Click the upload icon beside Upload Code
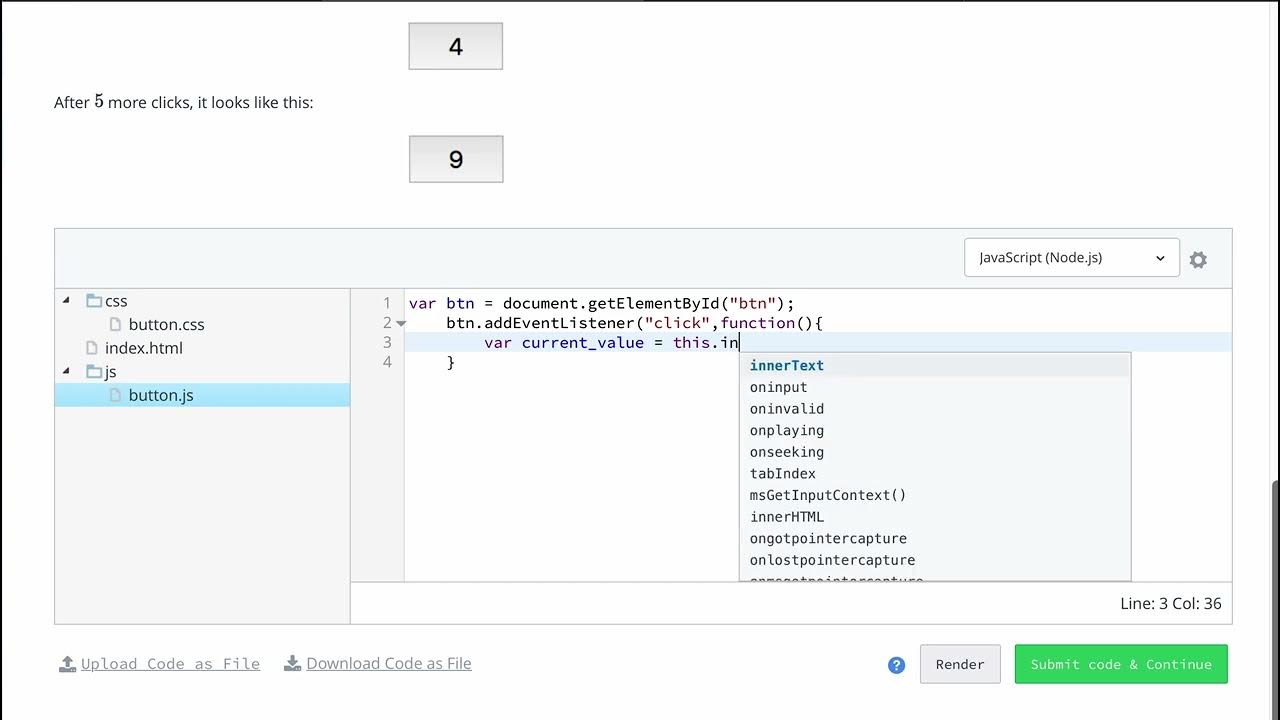This screenshot has width=1280, height=720. pos(68,663)
